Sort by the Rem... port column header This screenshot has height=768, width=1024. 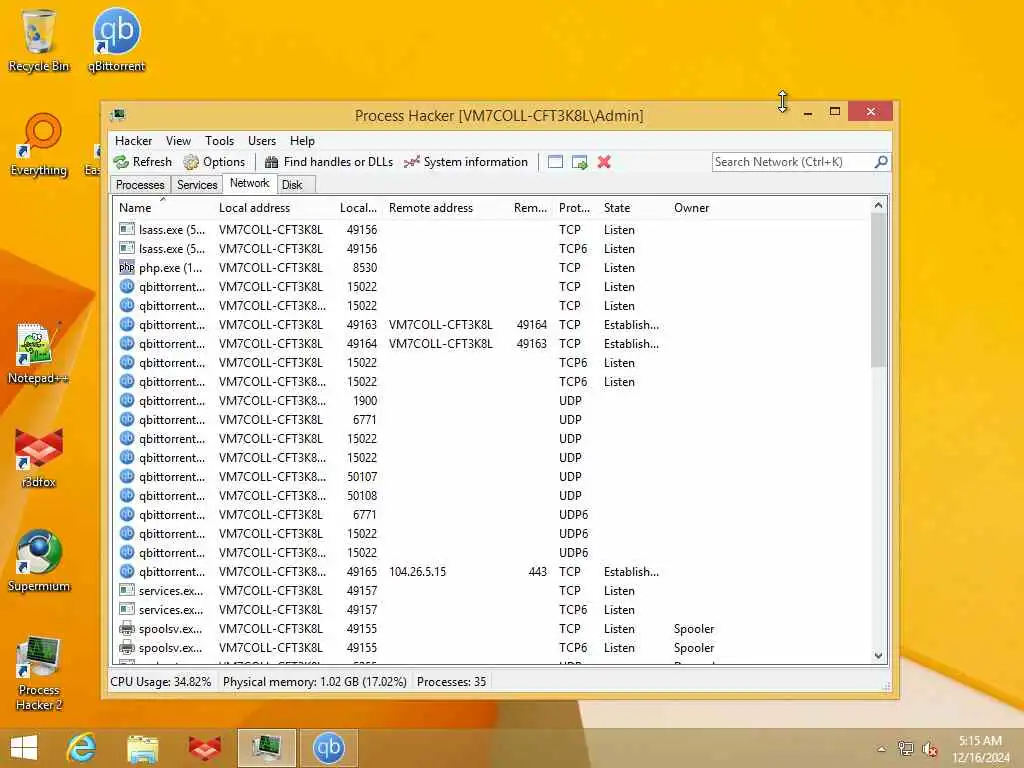click(x=530, y=208)
